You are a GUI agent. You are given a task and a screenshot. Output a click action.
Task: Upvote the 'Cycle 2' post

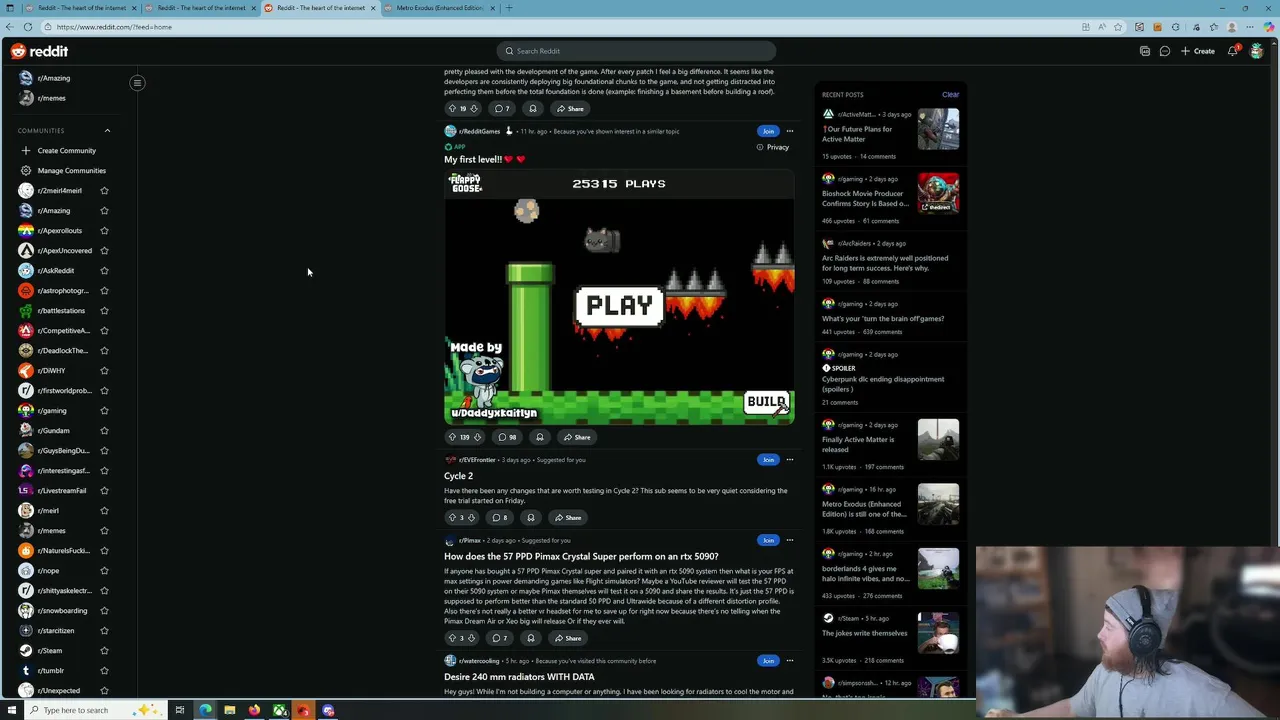[452, 518]
